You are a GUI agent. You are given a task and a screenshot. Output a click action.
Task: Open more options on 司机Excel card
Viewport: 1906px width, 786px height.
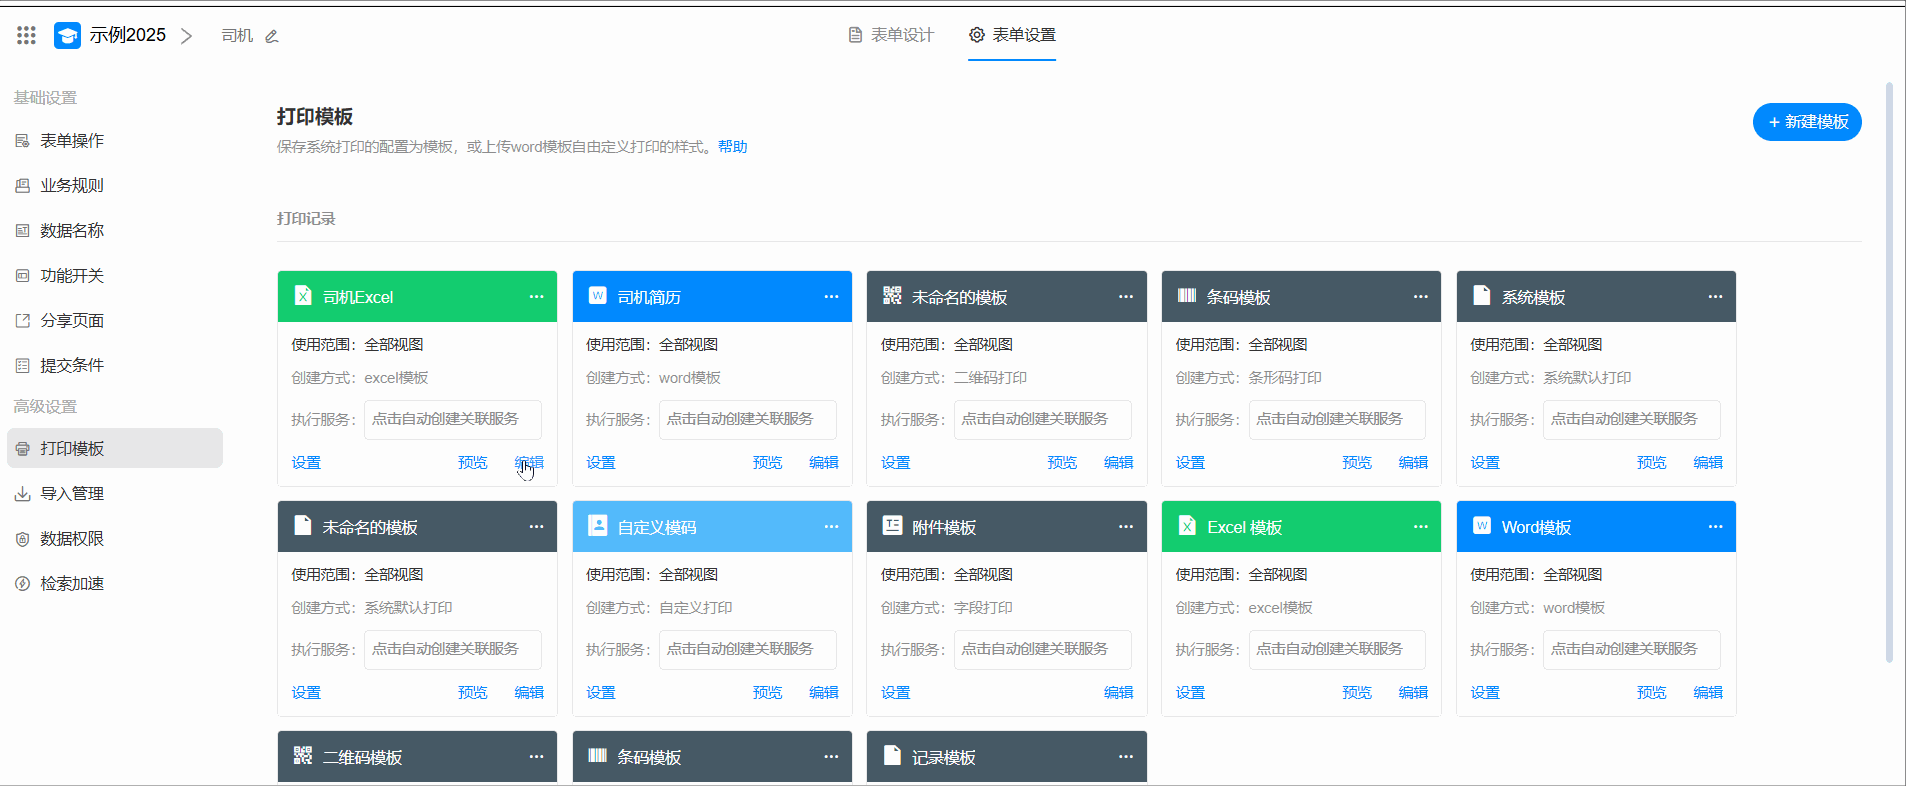[x=536, y=297]
